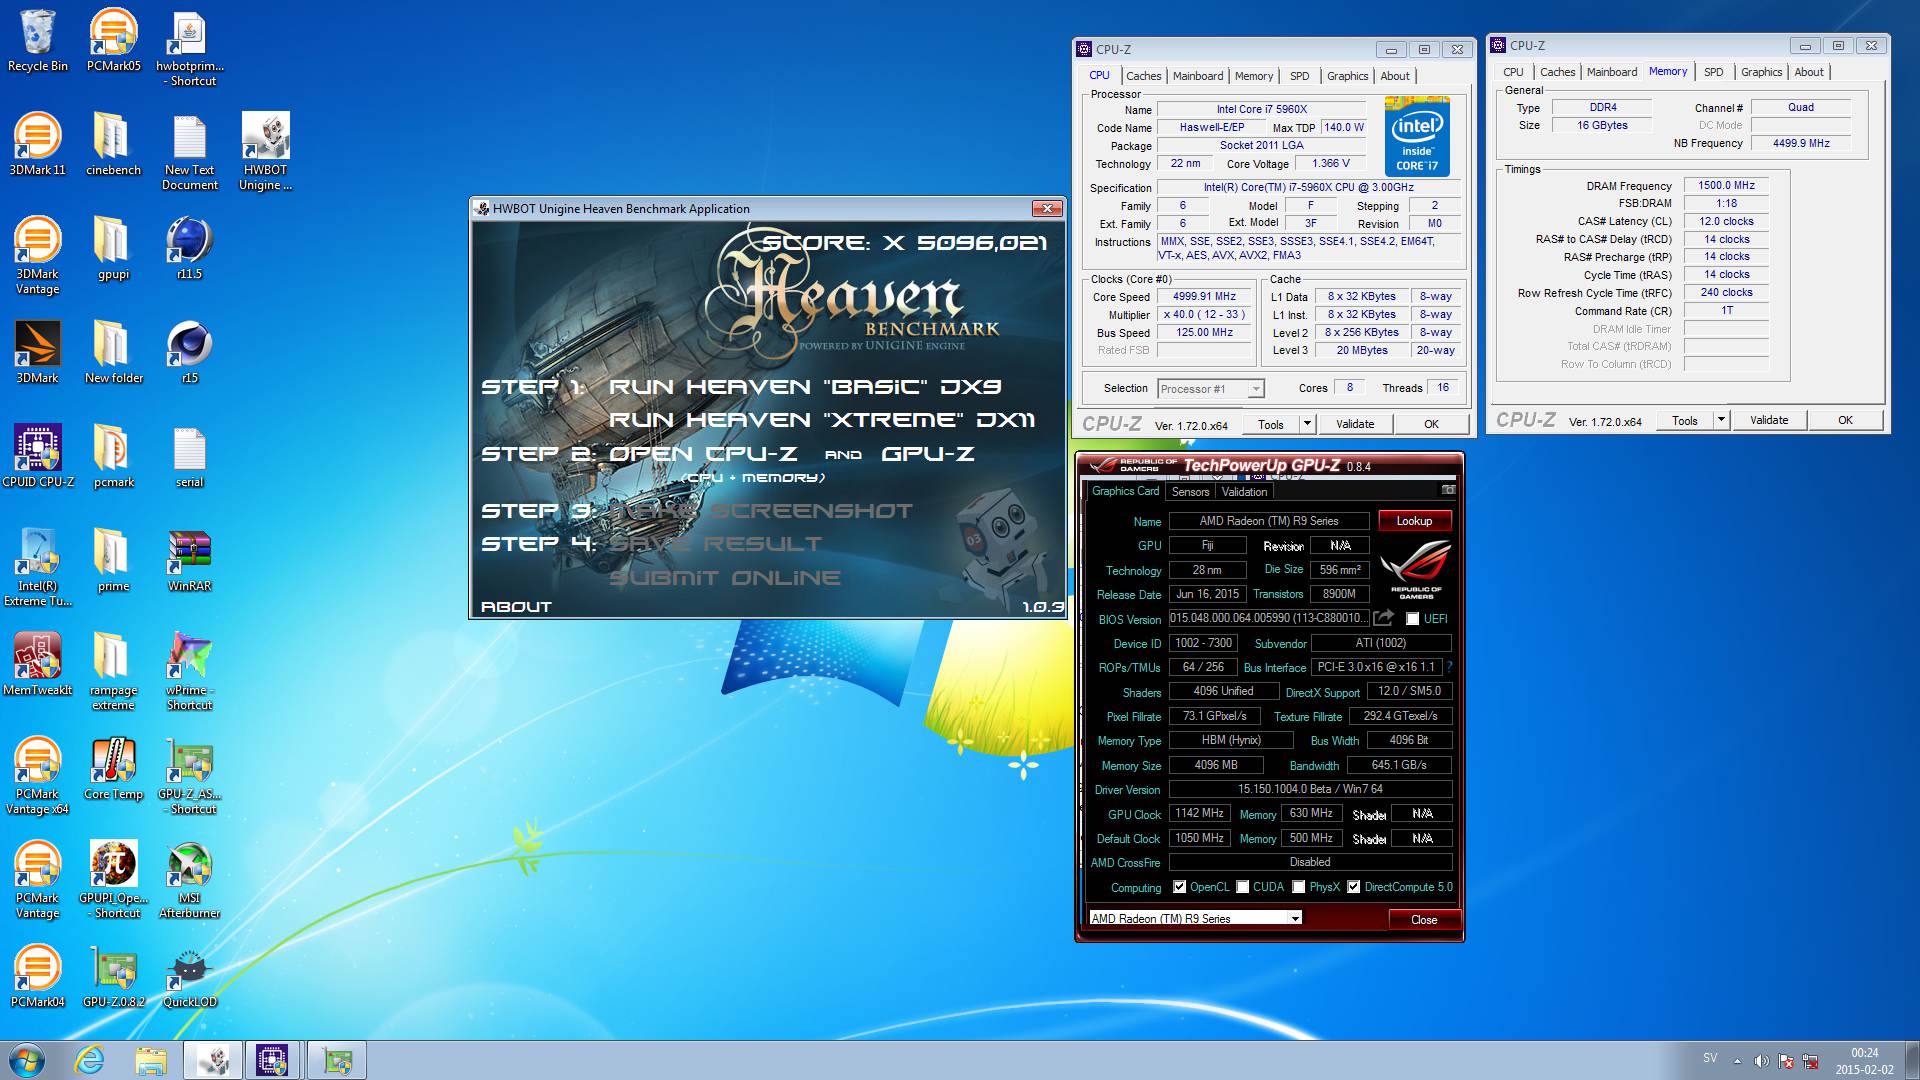Click the Lookup button in GPU-Z
Screen dimensions: 1920x1080
(1414, 521)
